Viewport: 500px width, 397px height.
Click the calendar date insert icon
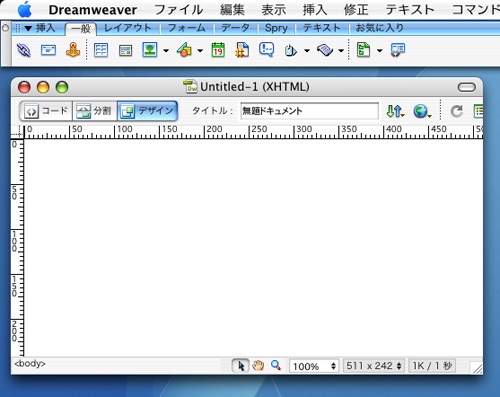(x=218, y=50)
